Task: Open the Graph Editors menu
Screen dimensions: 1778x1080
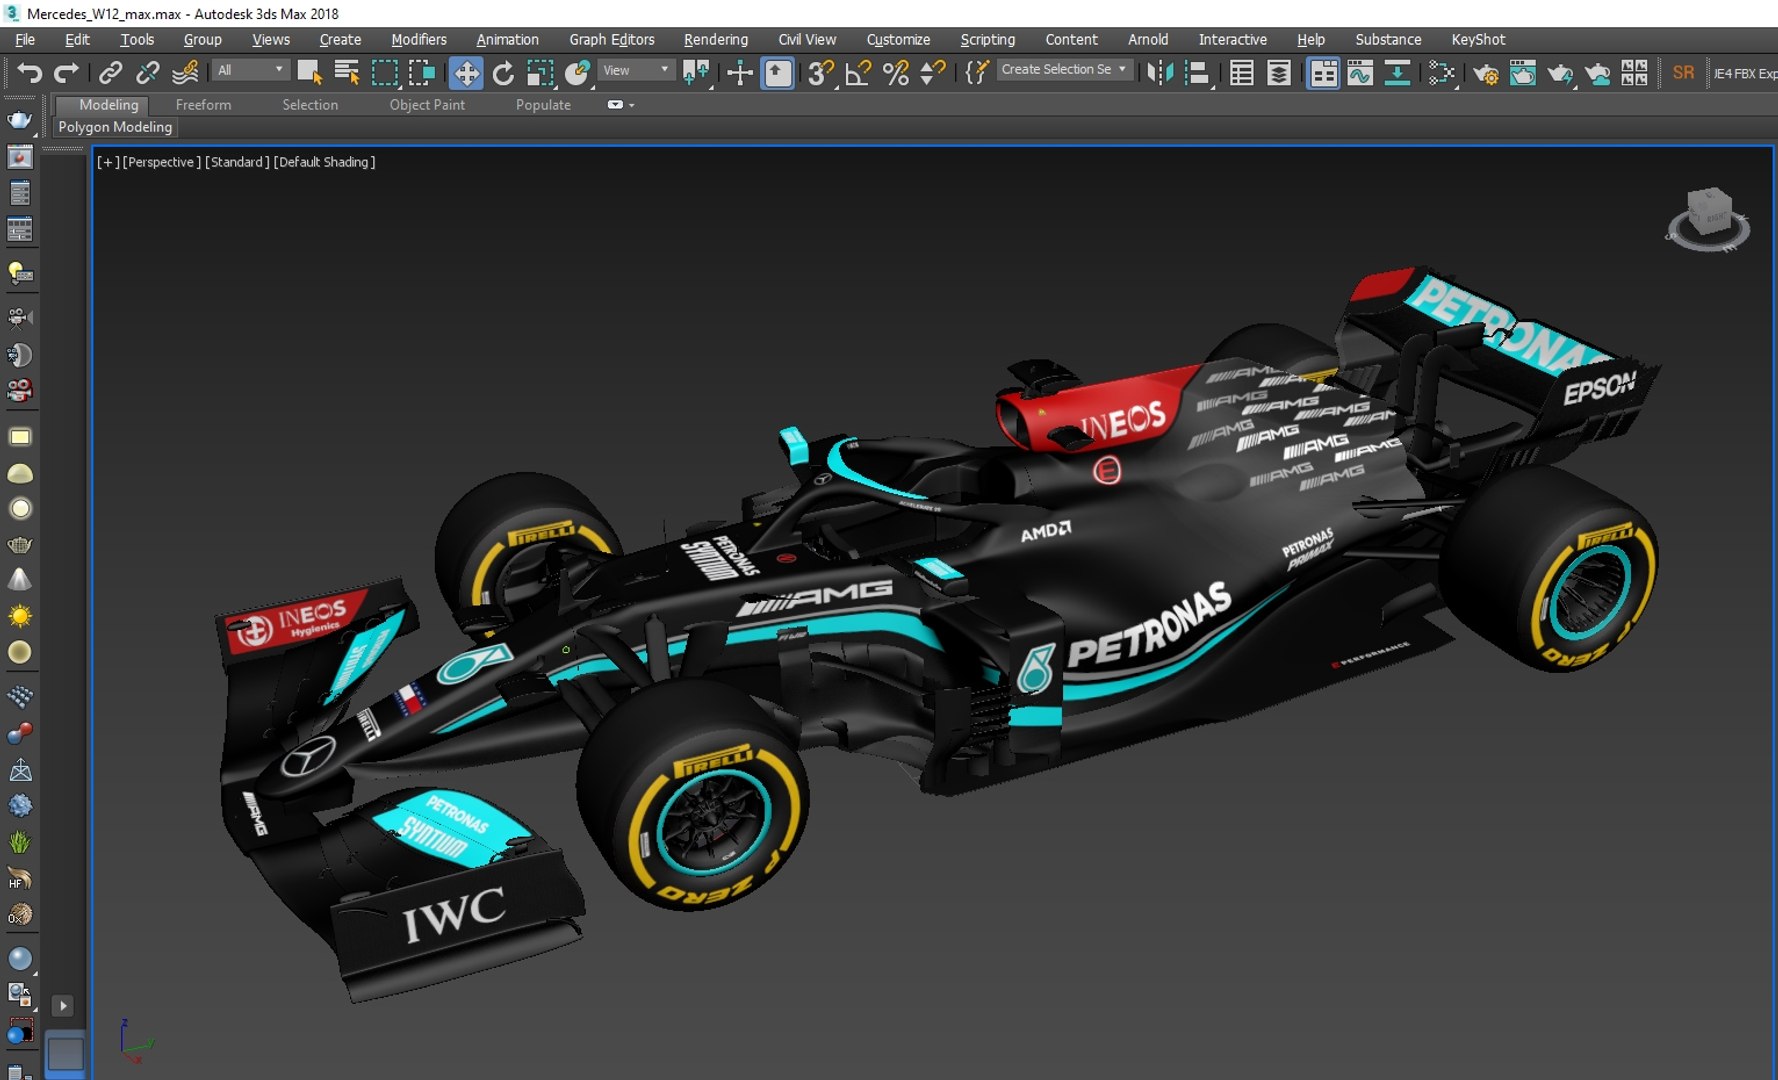Action: coord(611,39)
